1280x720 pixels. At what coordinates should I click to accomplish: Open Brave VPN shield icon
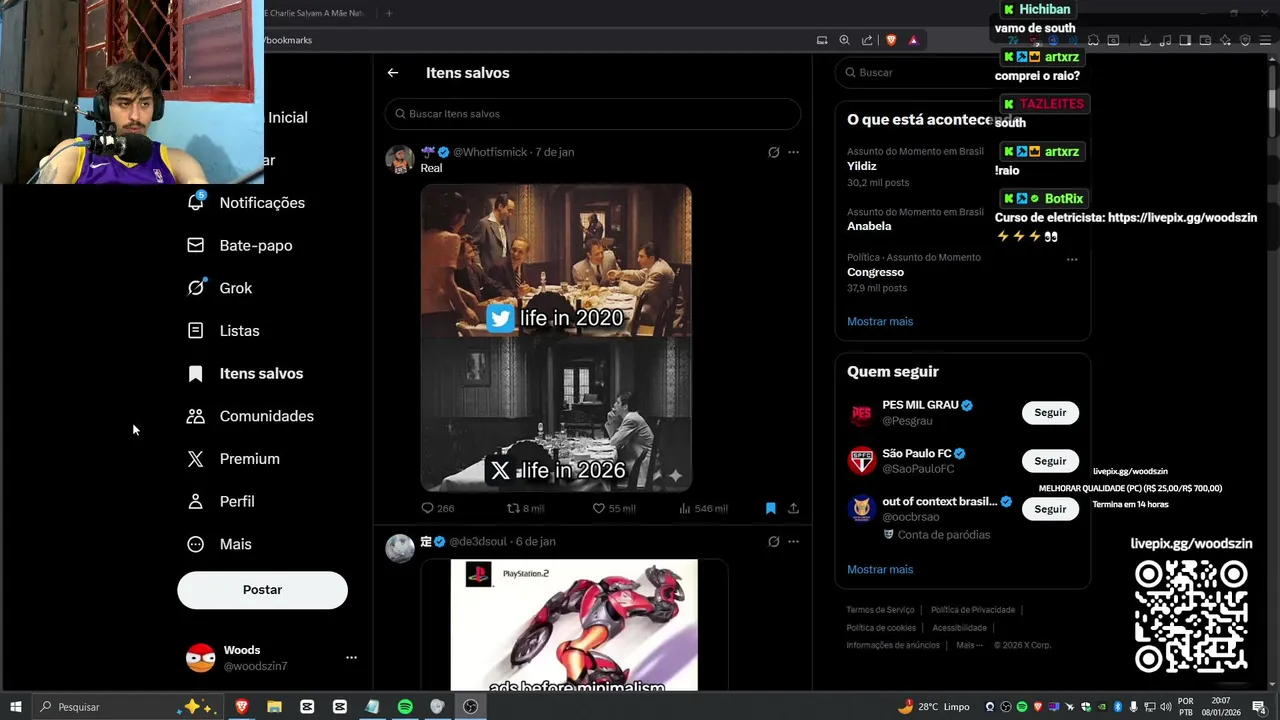(1246, 40)
